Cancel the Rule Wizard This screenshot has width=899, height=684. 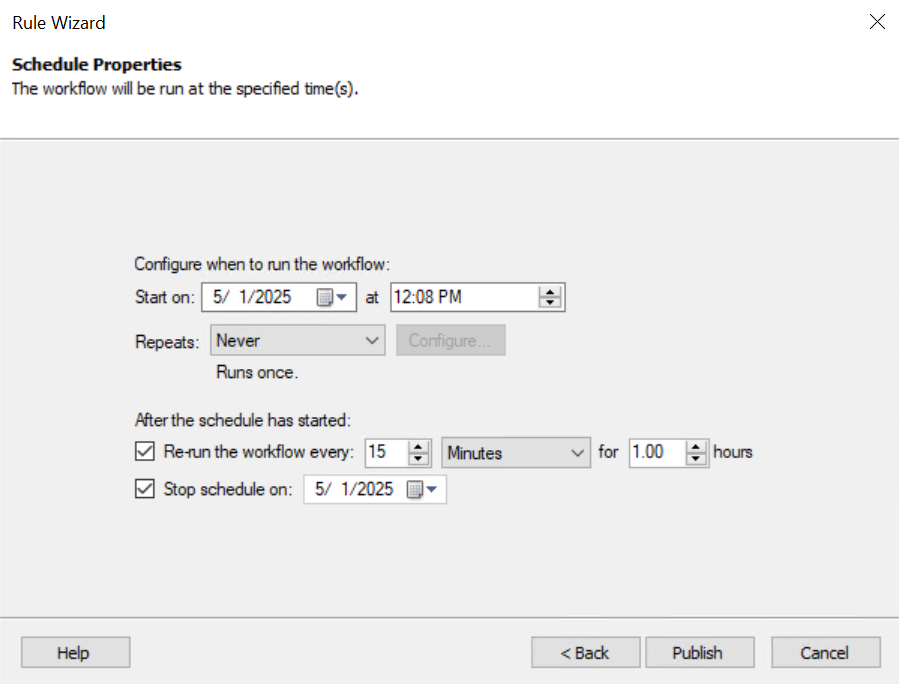click(825, 653)
